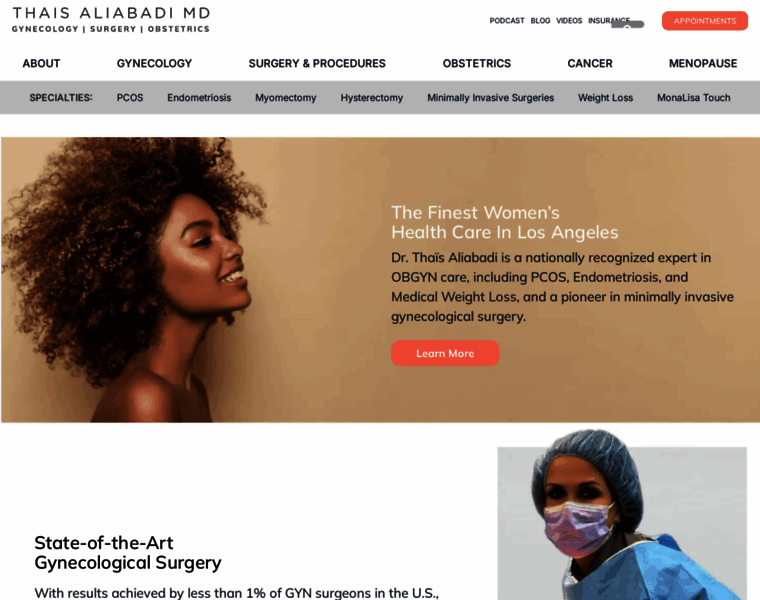
Task: Expand the Obstetrics menu
Action: [476, 63]
